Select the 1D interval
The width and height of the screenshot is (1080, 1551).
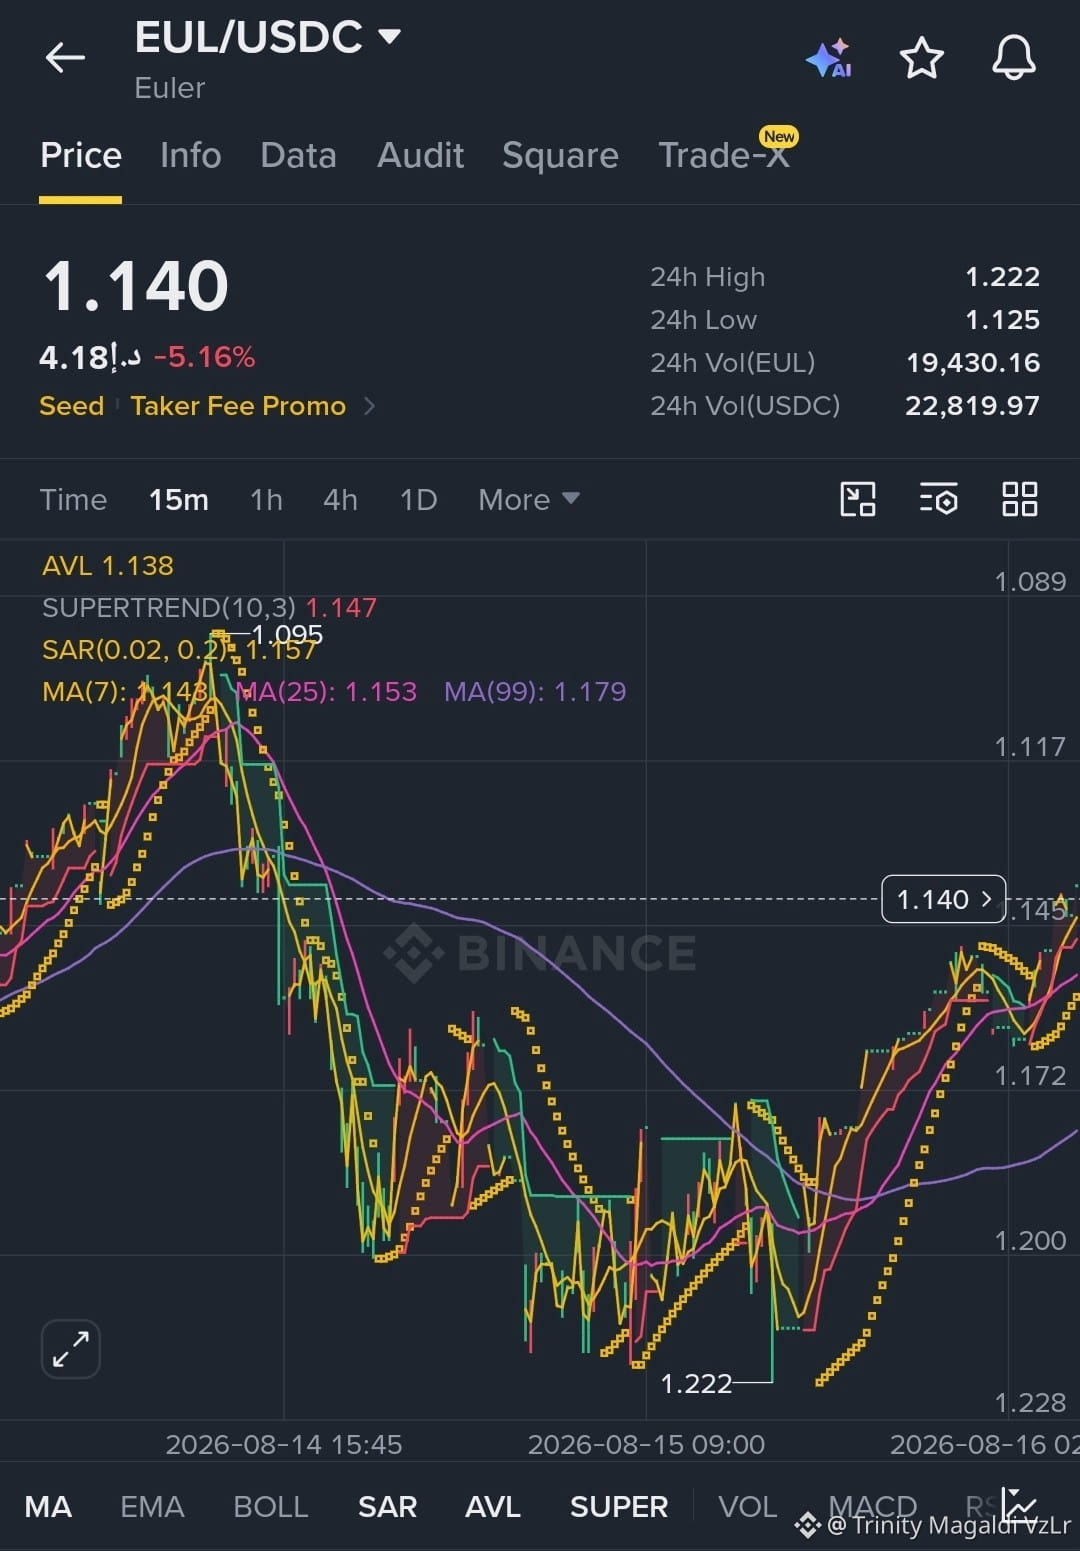[418, 499]
